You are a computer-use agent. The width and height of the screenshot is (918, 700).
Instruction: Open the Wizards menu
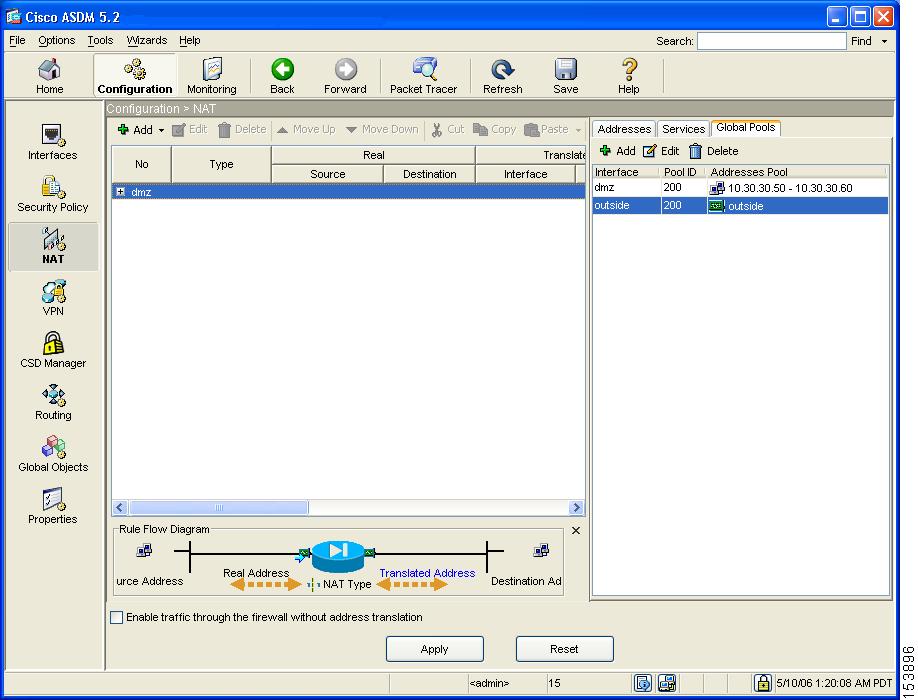pos(147,40)
